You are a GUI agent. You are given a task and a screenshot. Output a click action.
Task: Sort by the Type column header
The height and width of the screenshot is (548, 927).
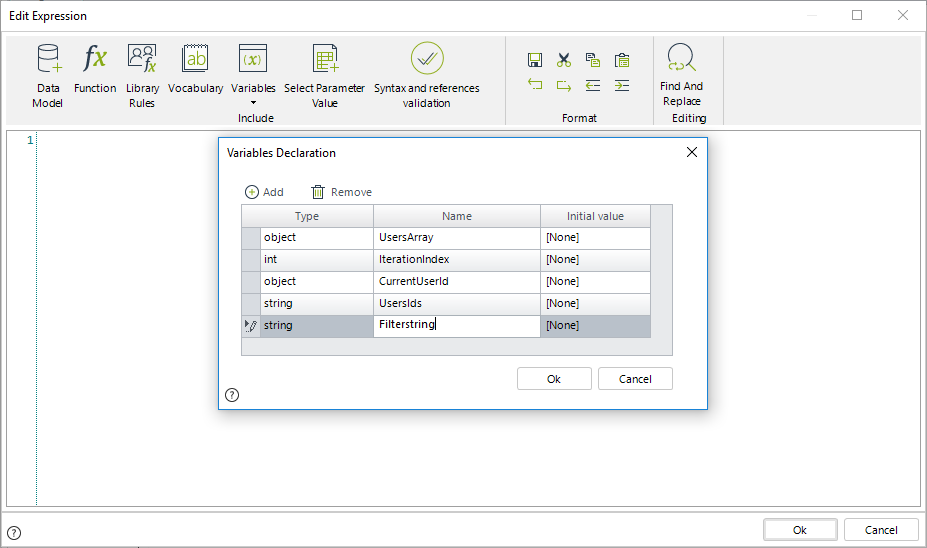[x=307, y=216]
